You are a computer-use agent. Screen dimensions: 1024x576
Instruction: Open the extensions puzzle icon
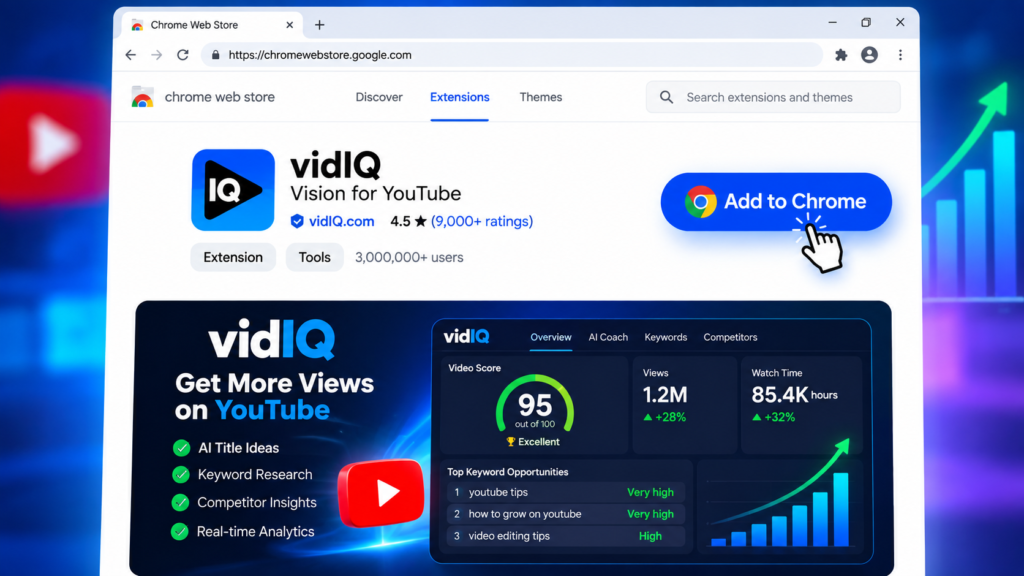(841, 55)
